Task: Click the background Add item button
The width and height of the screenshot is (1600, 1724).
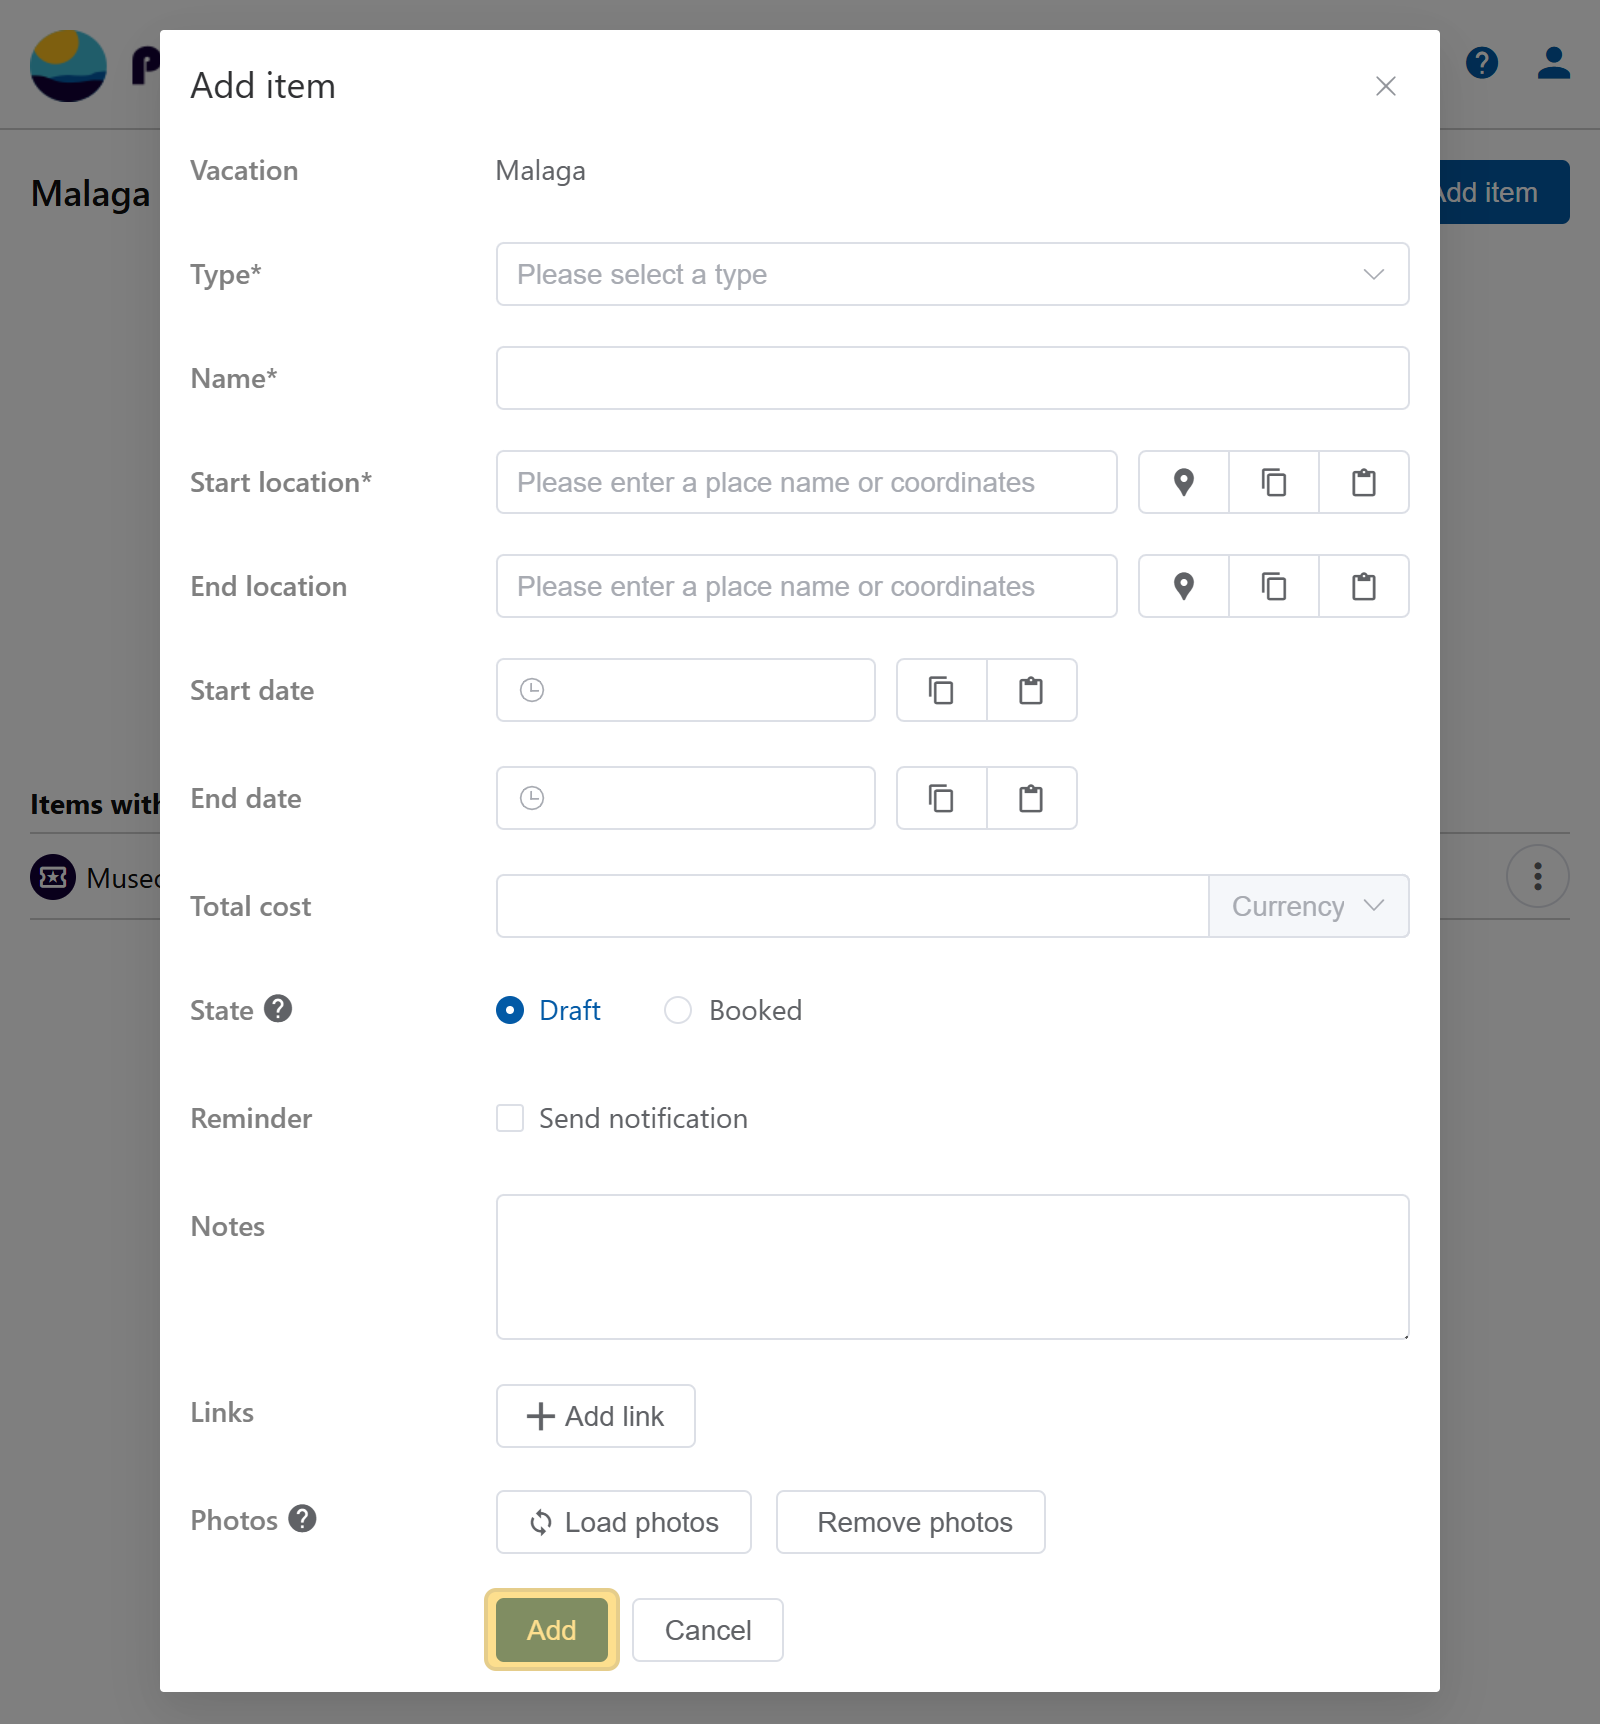Action: 1504,192
